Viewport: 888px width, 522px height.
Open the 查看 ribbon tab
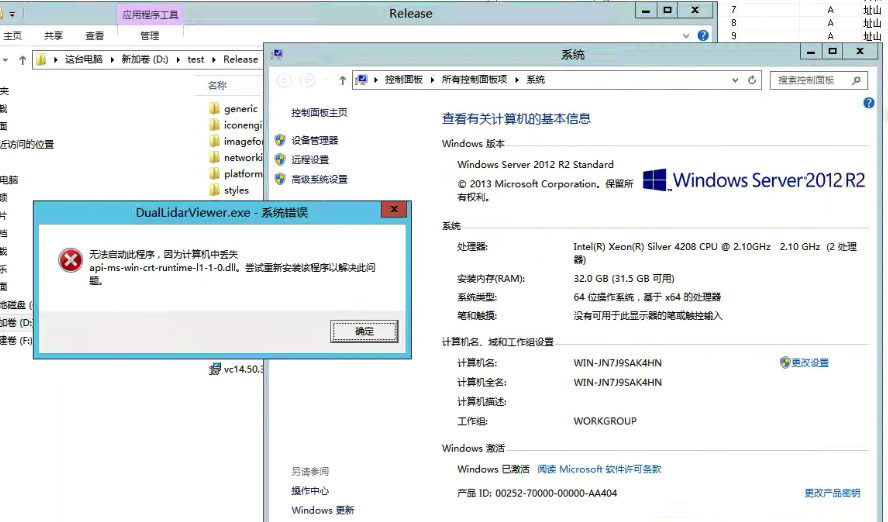click(94, 36)
